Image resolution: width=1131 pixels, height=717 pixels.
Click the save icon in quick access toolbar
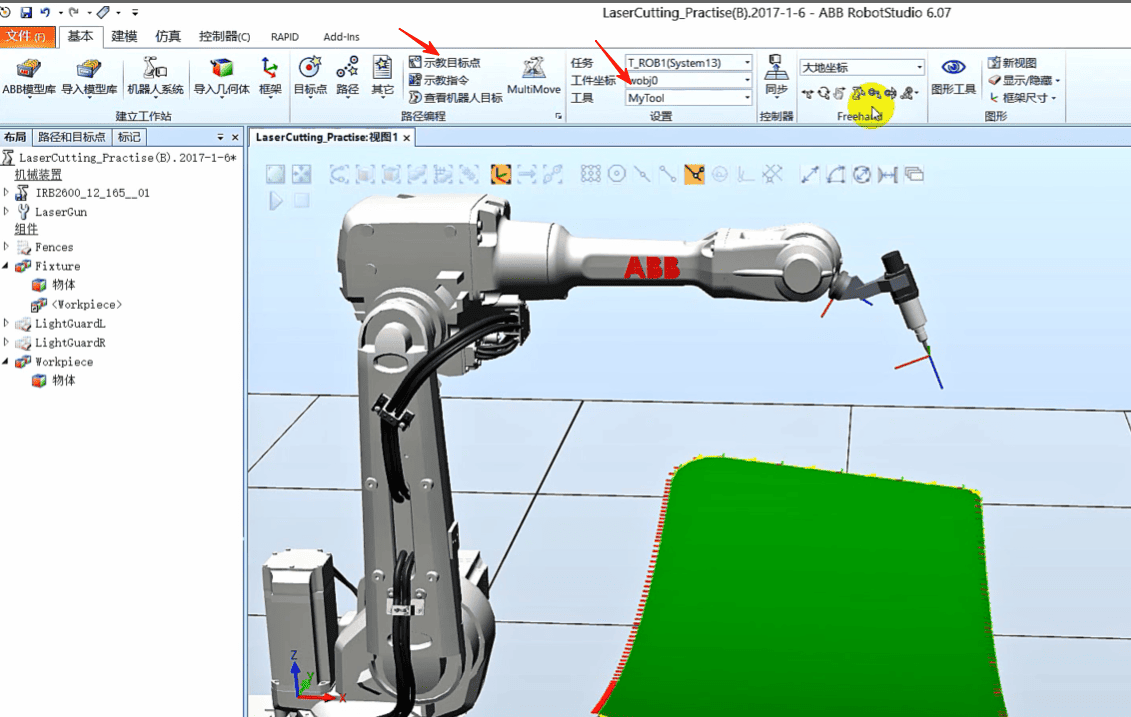tap(26, 12)
